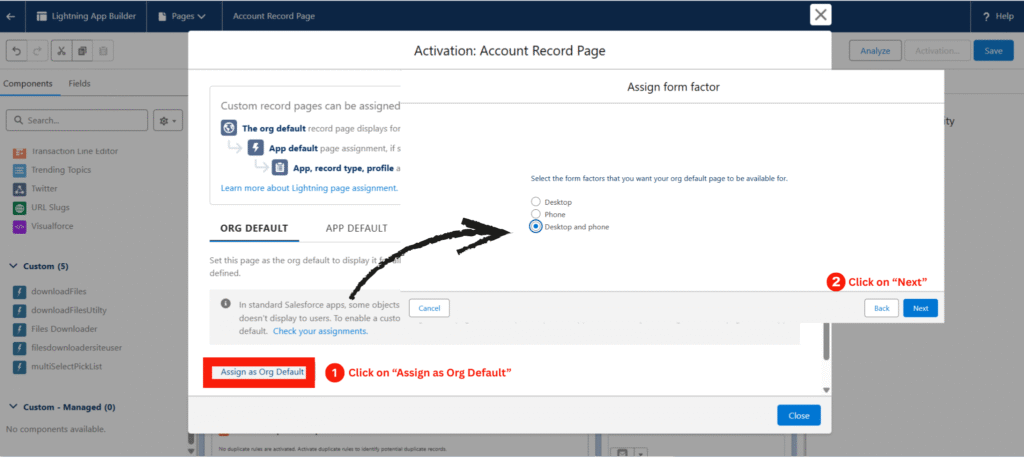
Task: Click the info icon in the notice
Action: pos(225,304)
